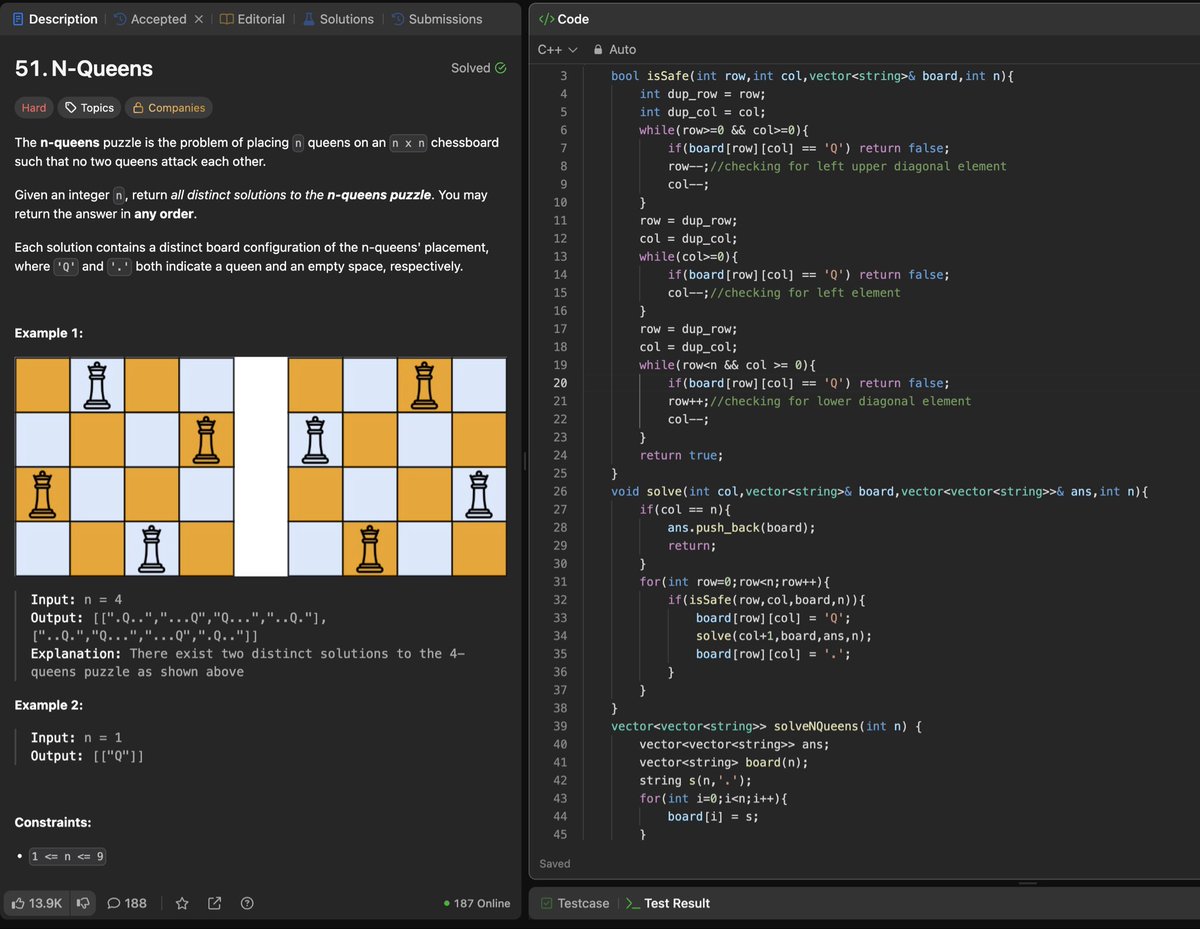This screenshot has width=1200, height=929.
Task: Click the 'int dup_row = row;' line
Action: 703,94
